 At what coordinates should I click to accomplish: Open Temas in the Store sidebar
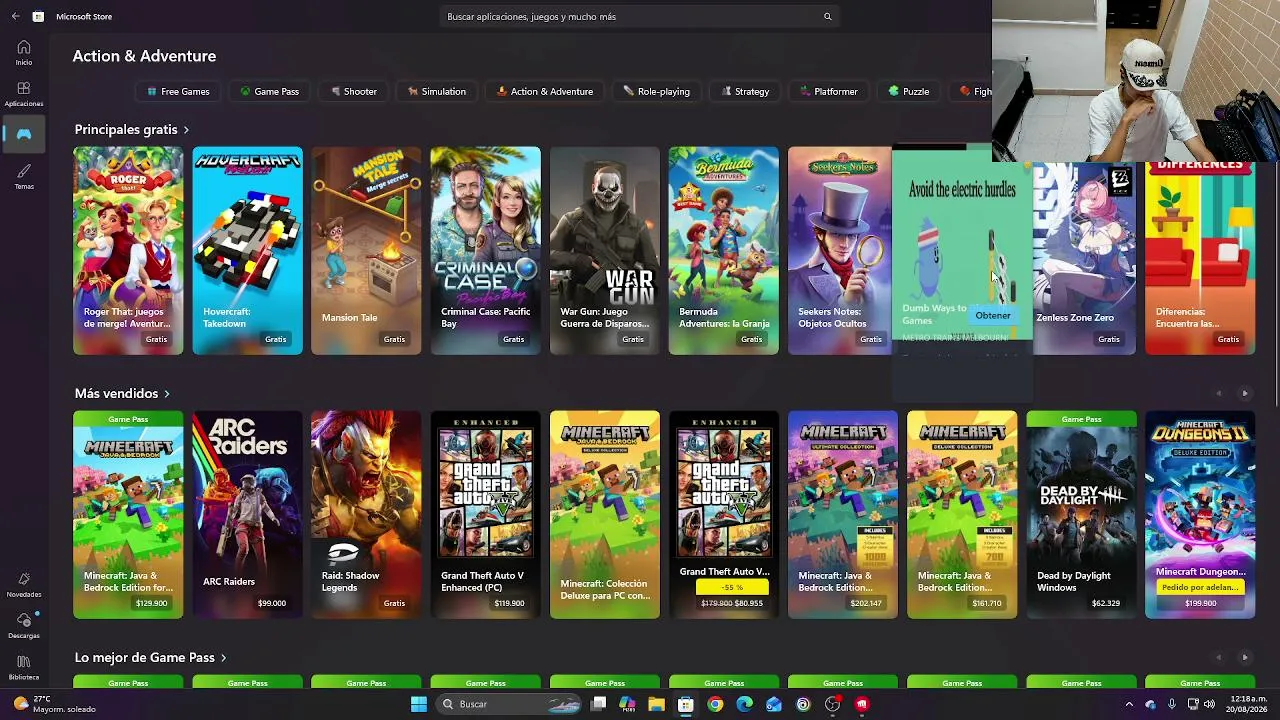24,176
